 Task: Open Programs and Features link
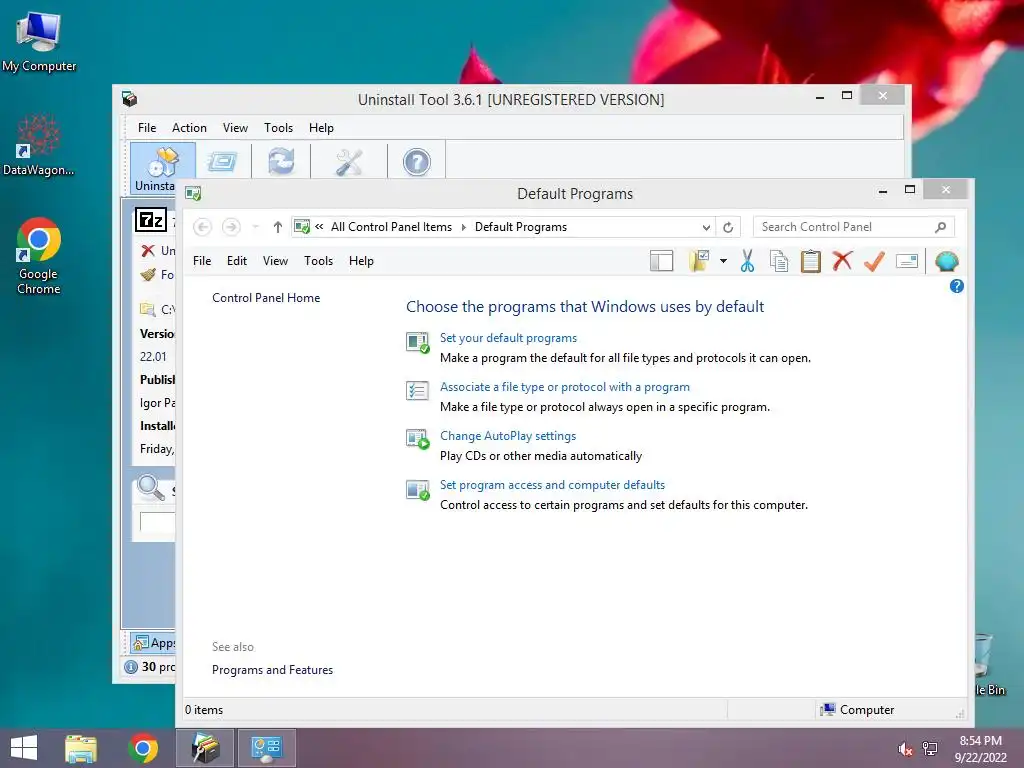coord(272,669)
